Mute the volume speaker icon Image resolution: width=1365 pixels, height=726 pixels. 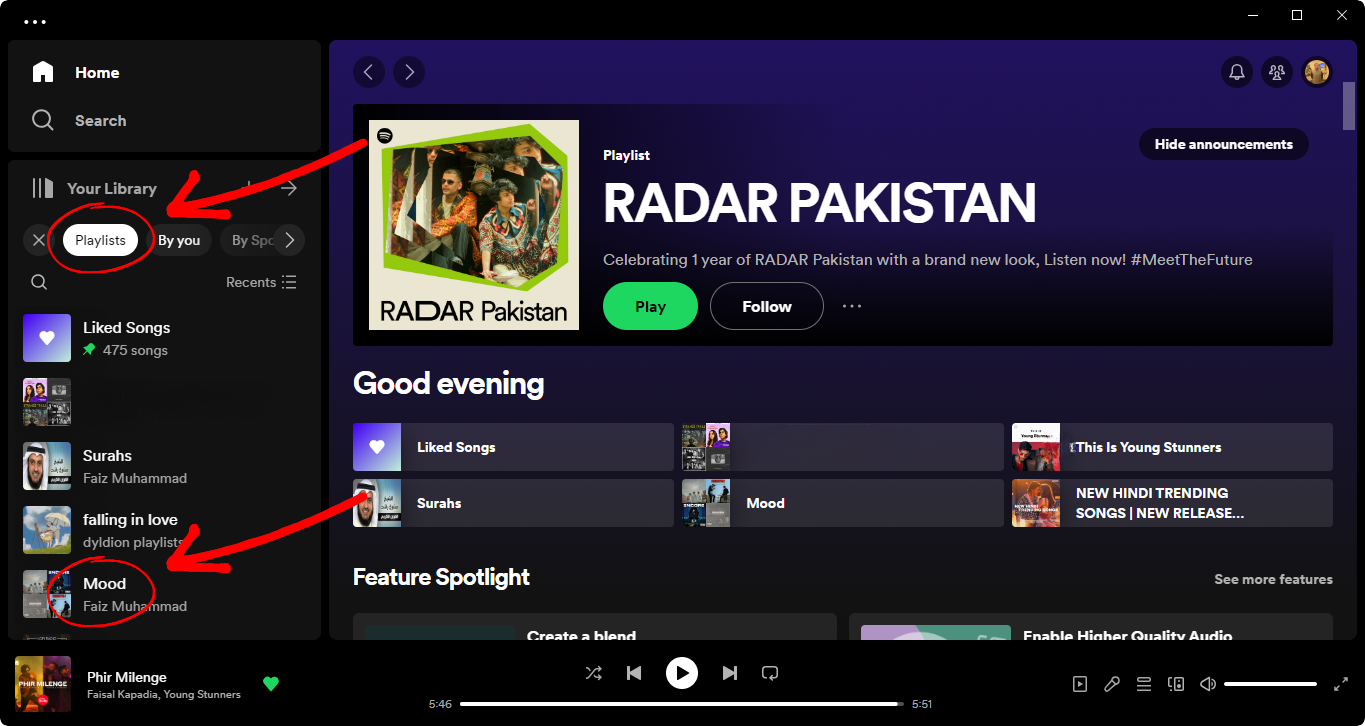click(x=1208, y=684)
